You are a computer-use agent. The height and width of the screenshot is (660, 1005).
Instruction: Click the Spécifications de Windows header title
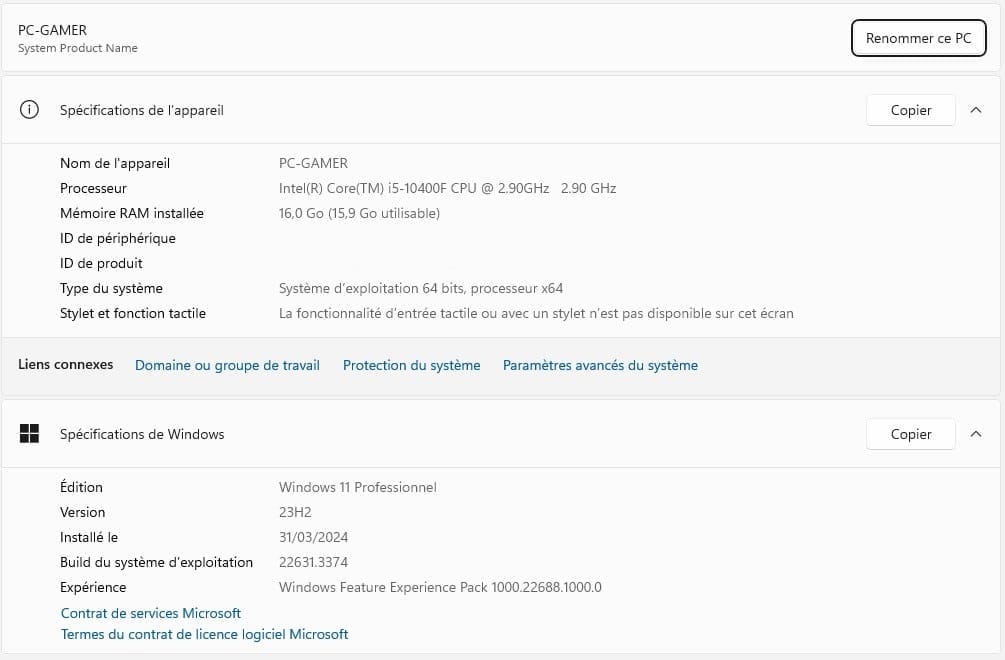[142, 434]
